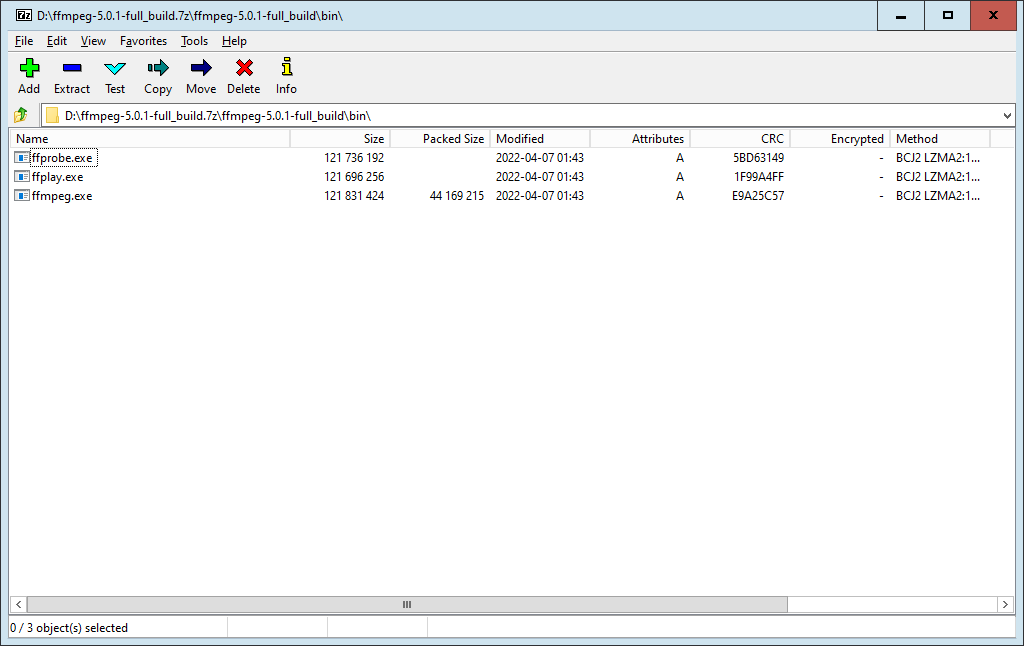
Task: Click the Copy arrow icon
Action: coord(158,68)
